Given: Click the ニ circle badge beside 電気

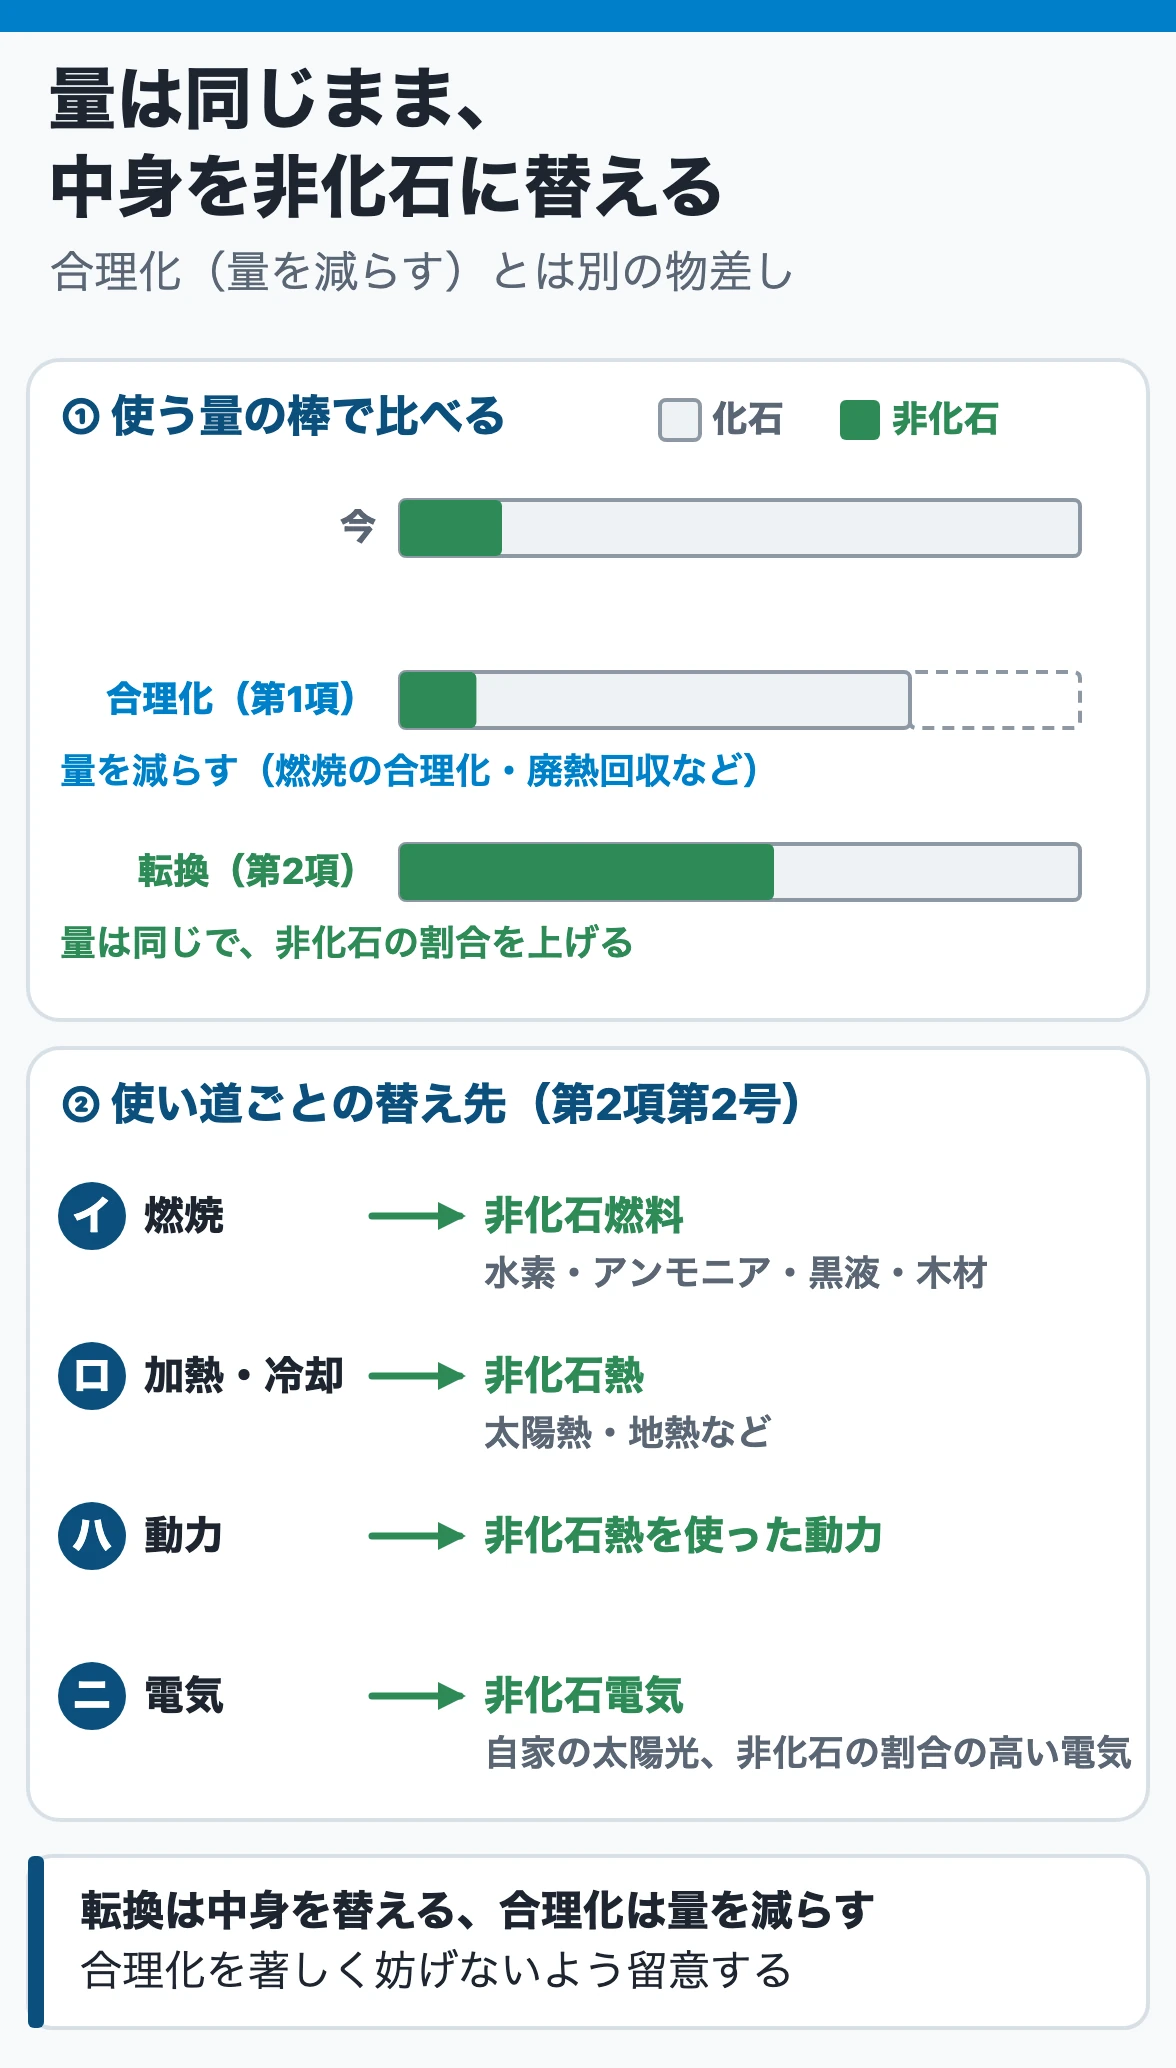Looking at the screenshot, I should [92, 1696].
